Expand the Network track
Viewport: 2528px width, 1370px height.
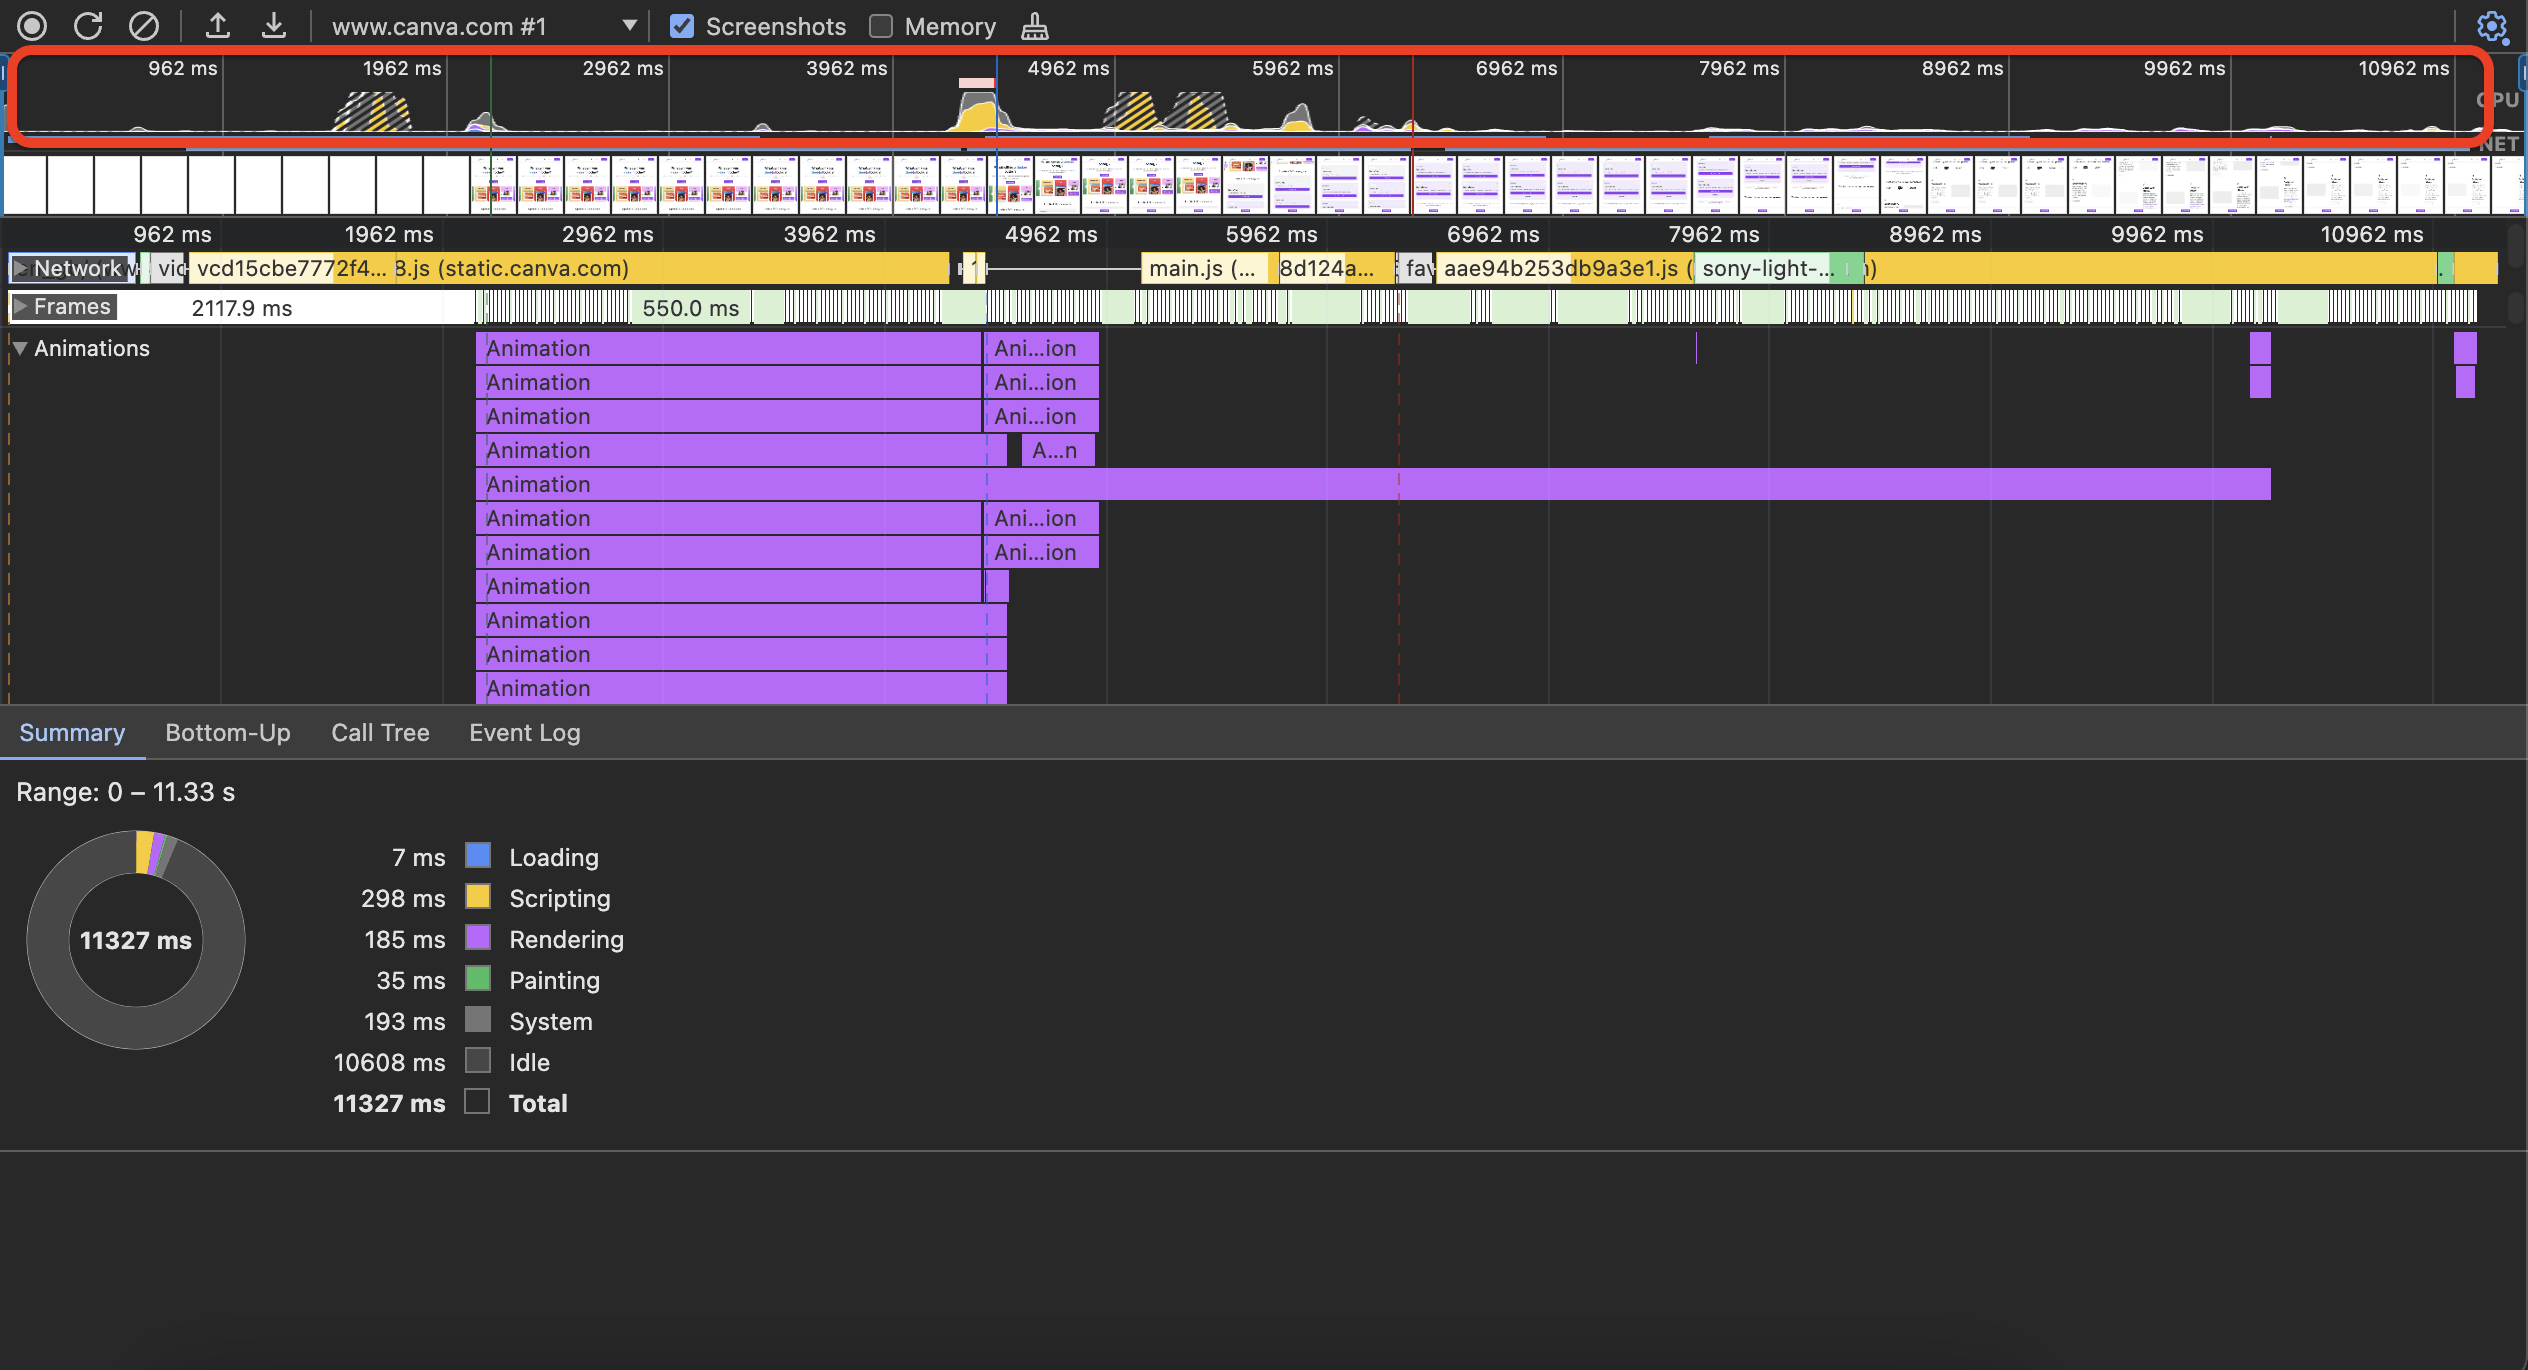pyautogui.click(x=20, y=268)
